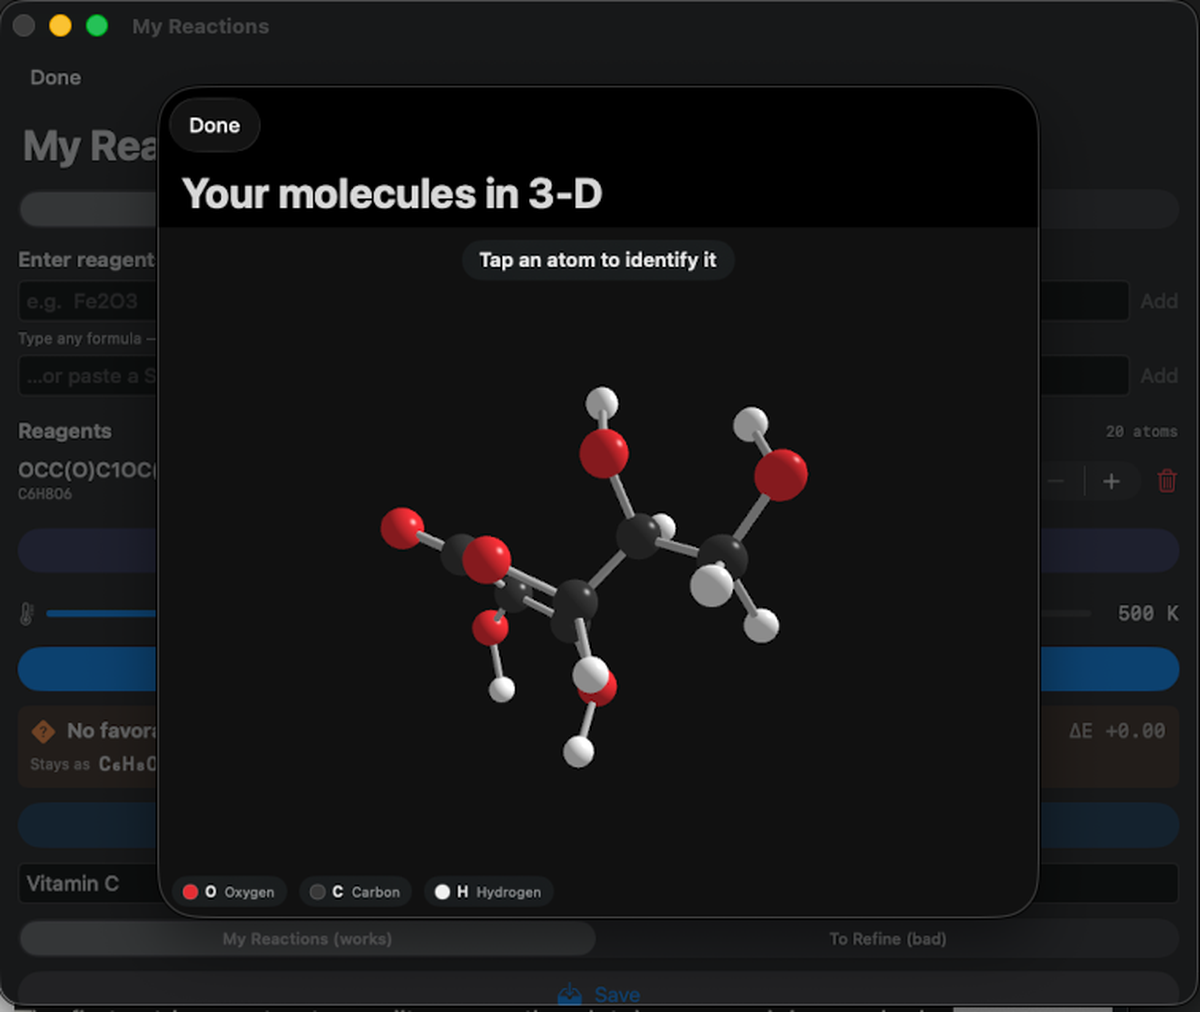
Task: Tap the topmost white hydrogen atom
Action: (601, 404)
